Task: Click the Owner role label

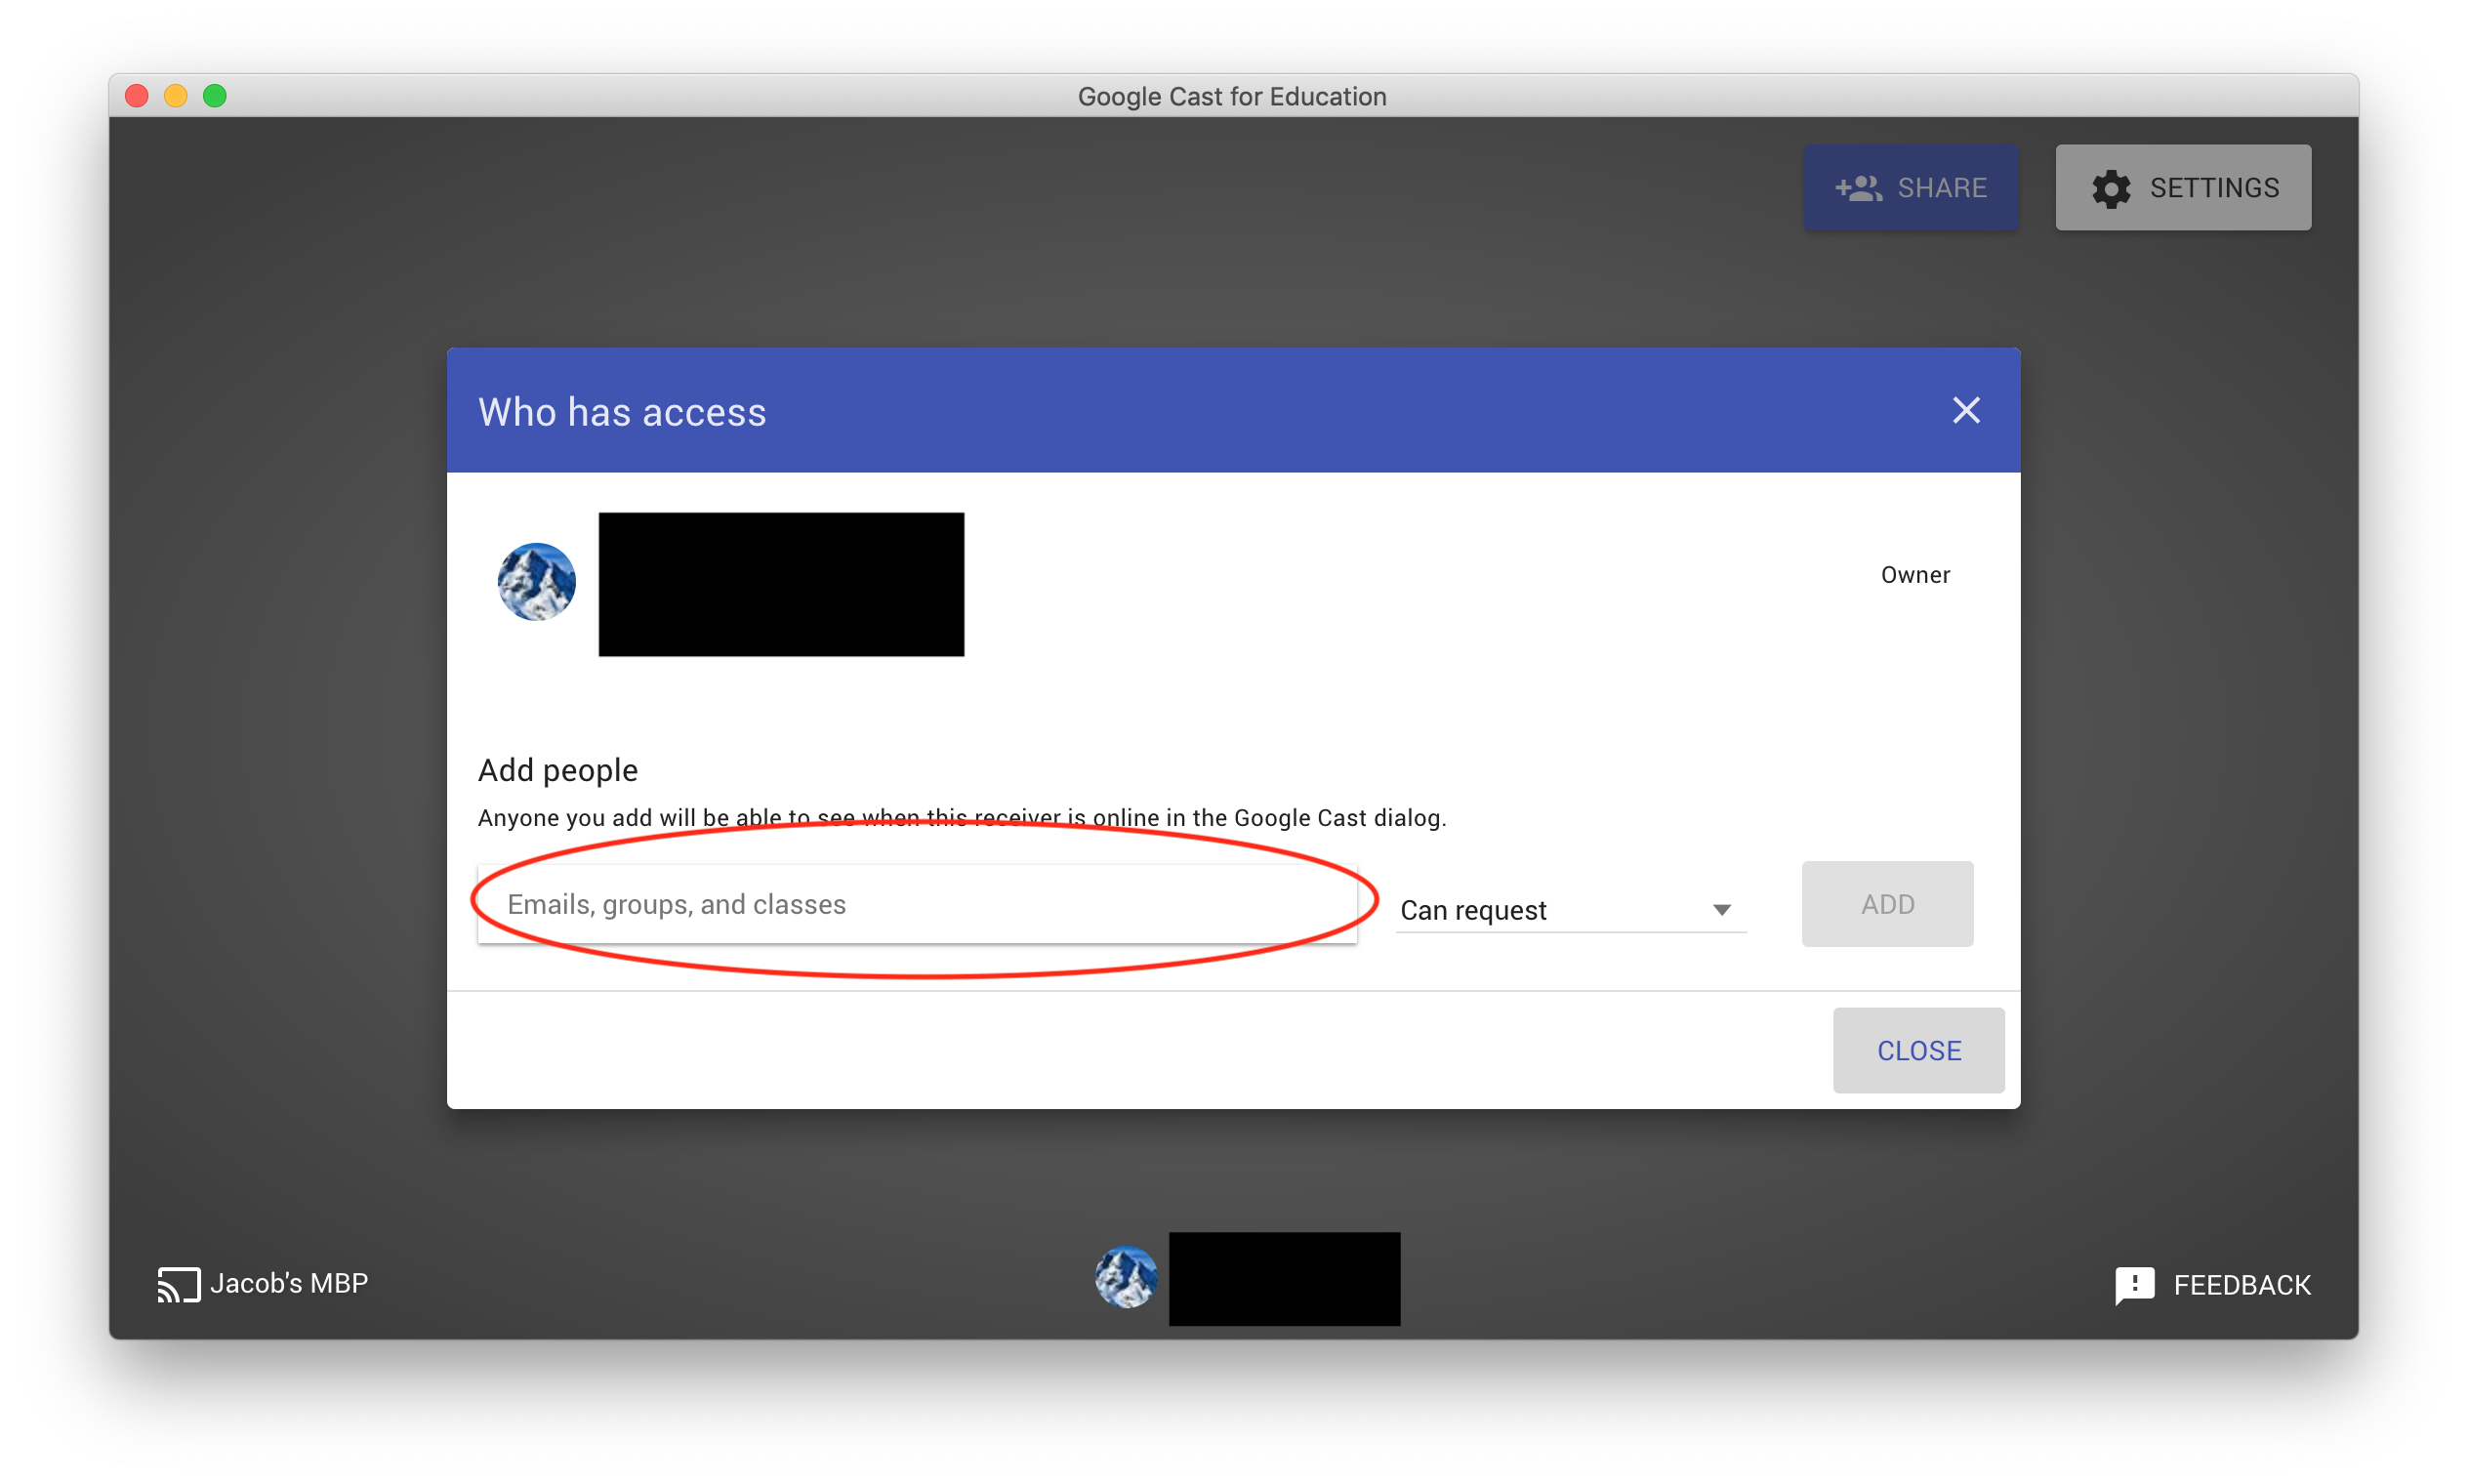Action: [x=1914, y=575]
